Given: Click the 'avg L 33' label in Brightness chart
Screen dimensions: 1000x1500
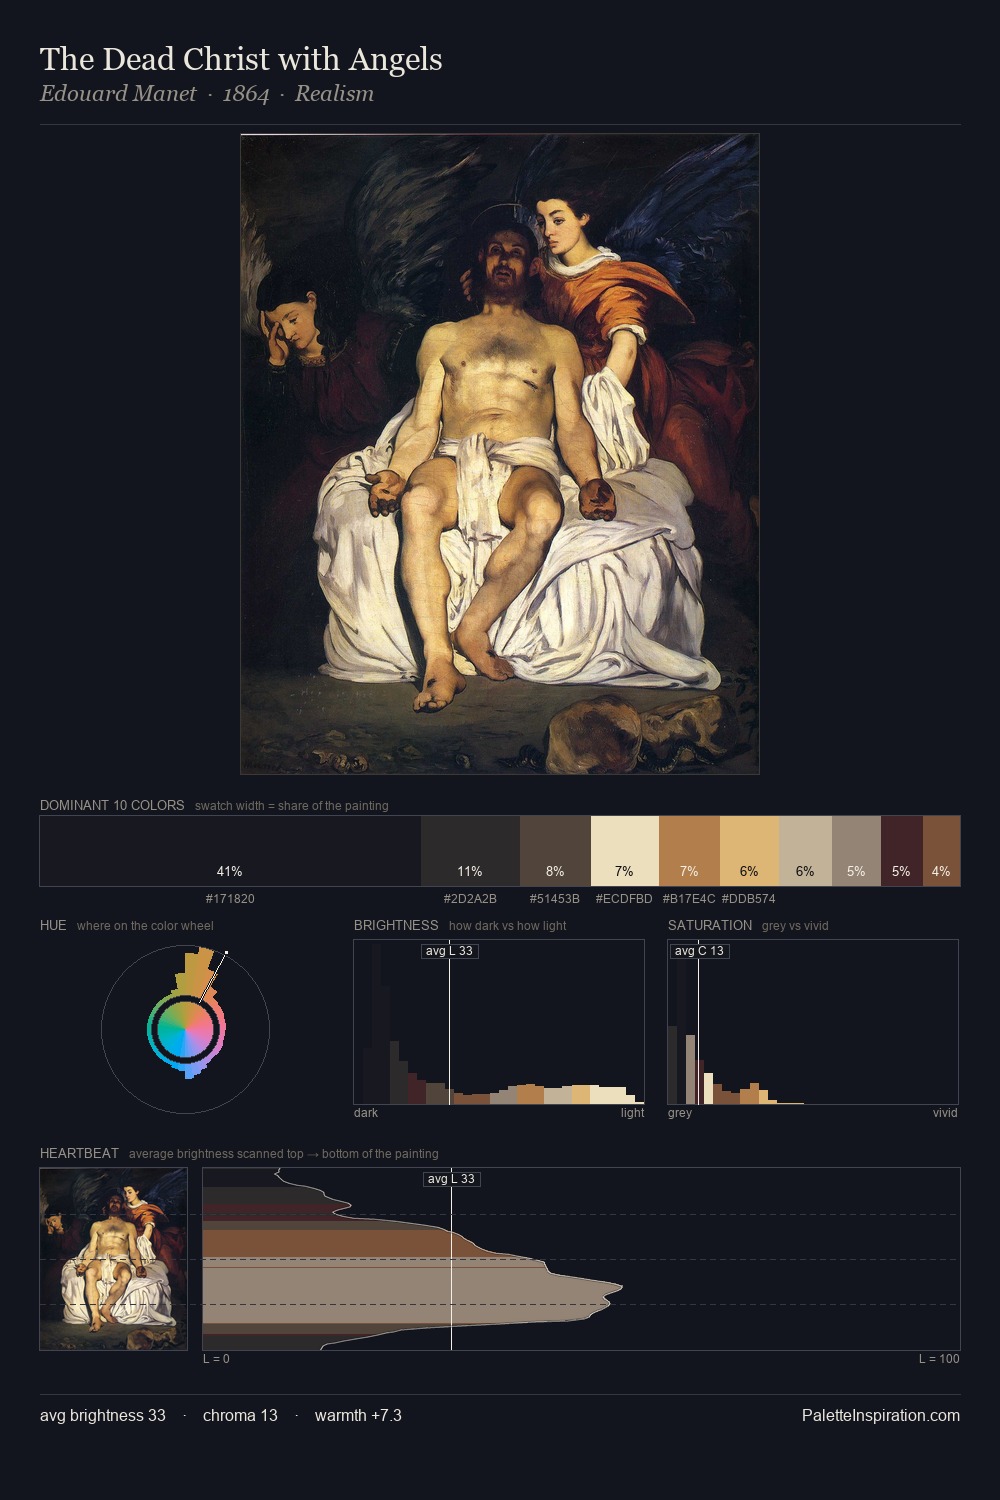Looking at the screenshot, I should (450, 951).
